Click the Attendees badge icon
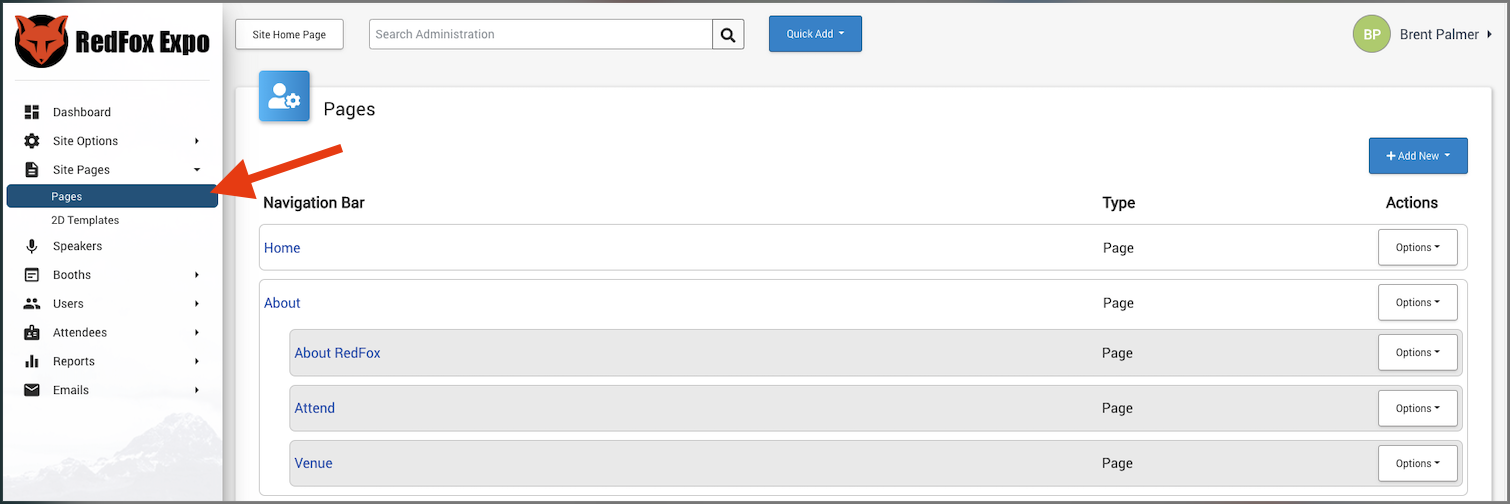The width and height of the screenshot is (1510, 504). pos(32,332)
